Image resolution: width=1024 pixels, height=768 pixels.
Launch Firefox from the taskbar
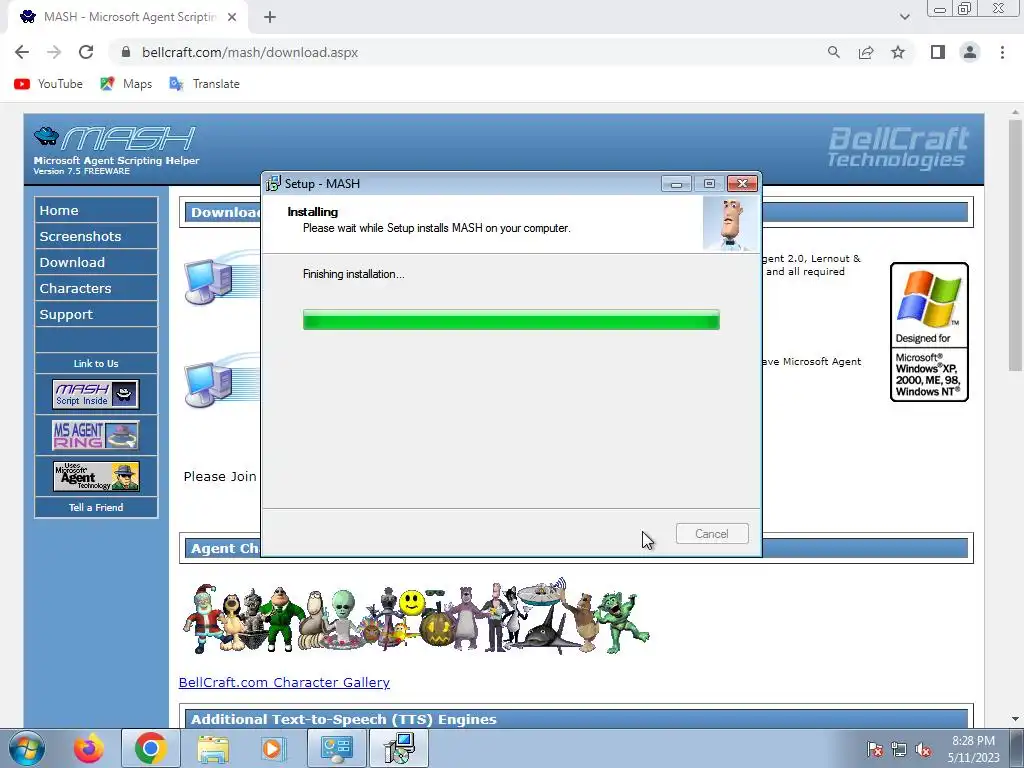point(88,748)
